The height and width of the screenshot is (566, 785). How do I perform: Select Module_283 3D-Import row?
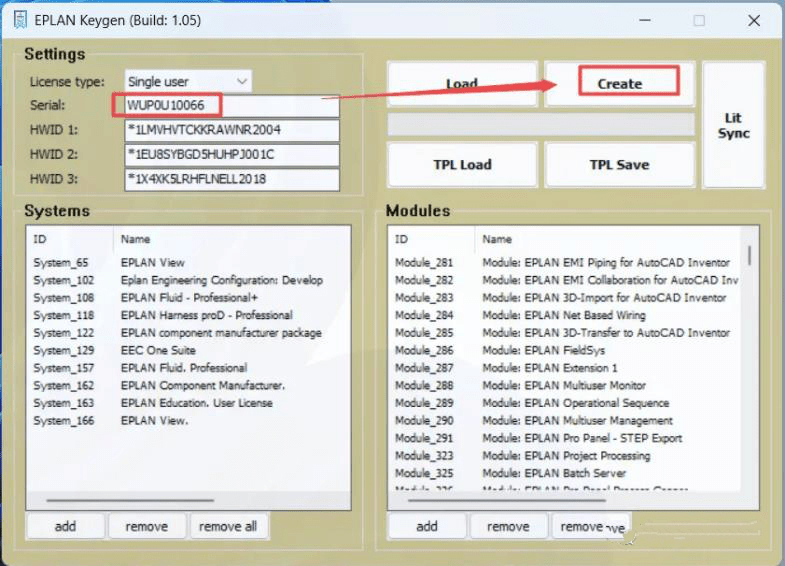[566, 298]
